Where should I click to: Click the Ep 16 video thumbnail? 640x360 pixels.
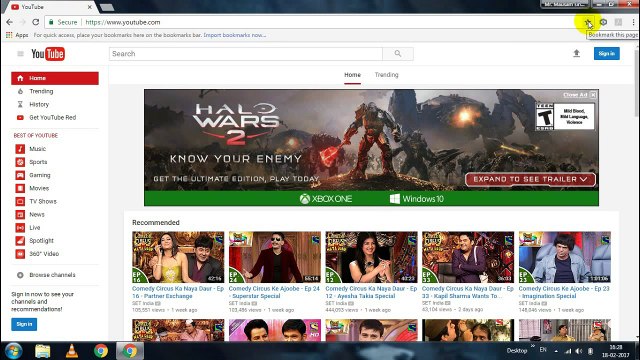pyautogui.click(x=178, y=257)
